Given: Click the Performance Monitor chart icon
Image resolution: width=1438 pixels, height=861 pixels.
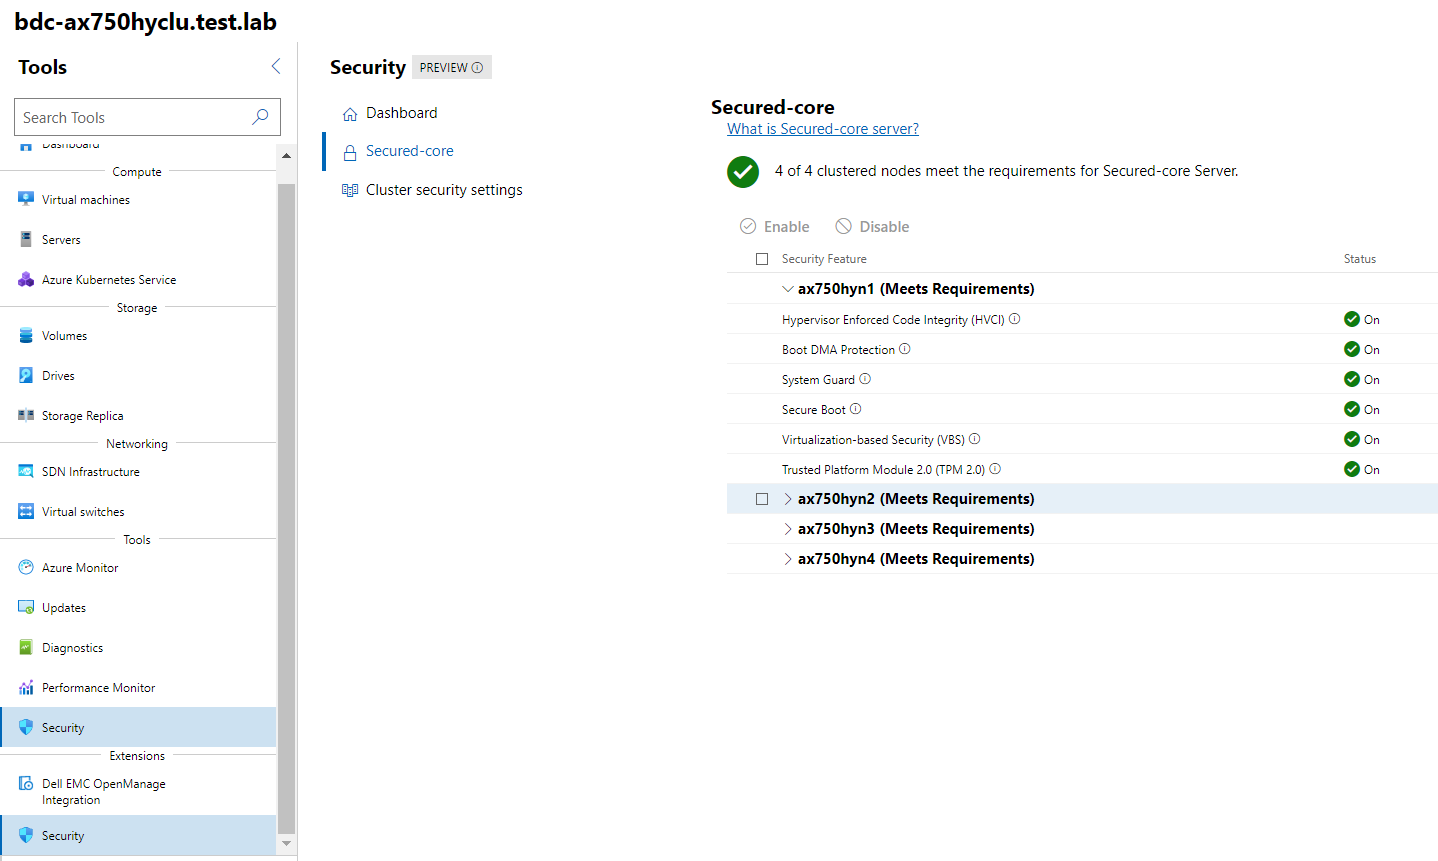Looking at the screenshot, I should point(26,687).
